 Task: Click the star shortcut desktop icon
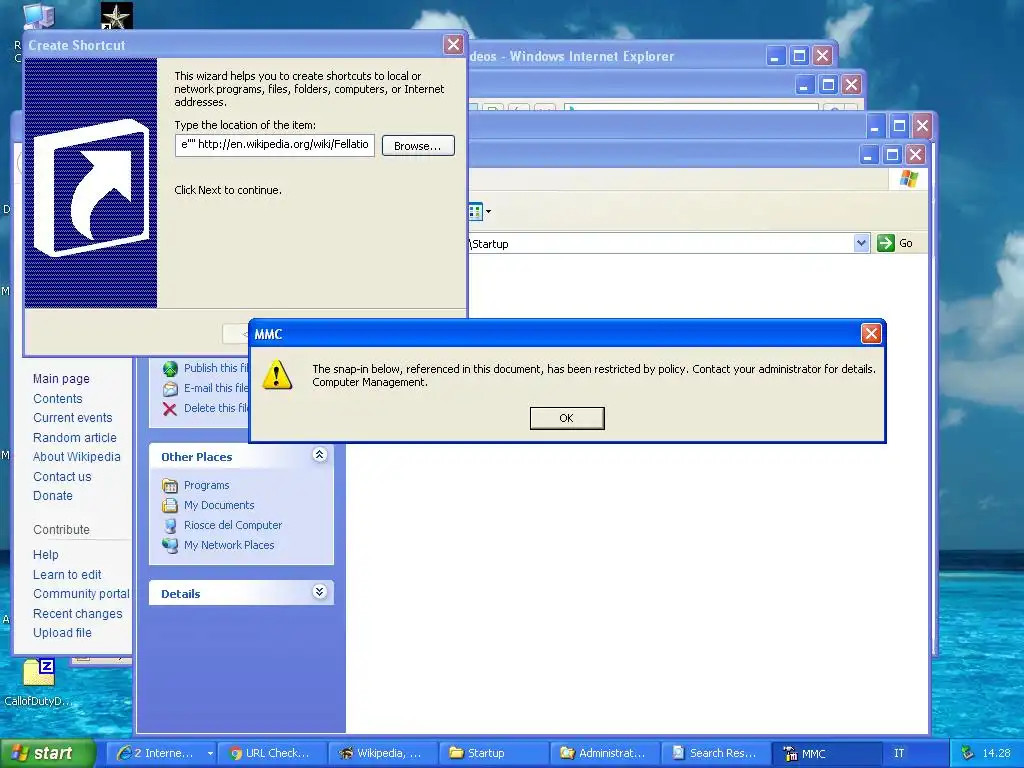tap(117, 16)
